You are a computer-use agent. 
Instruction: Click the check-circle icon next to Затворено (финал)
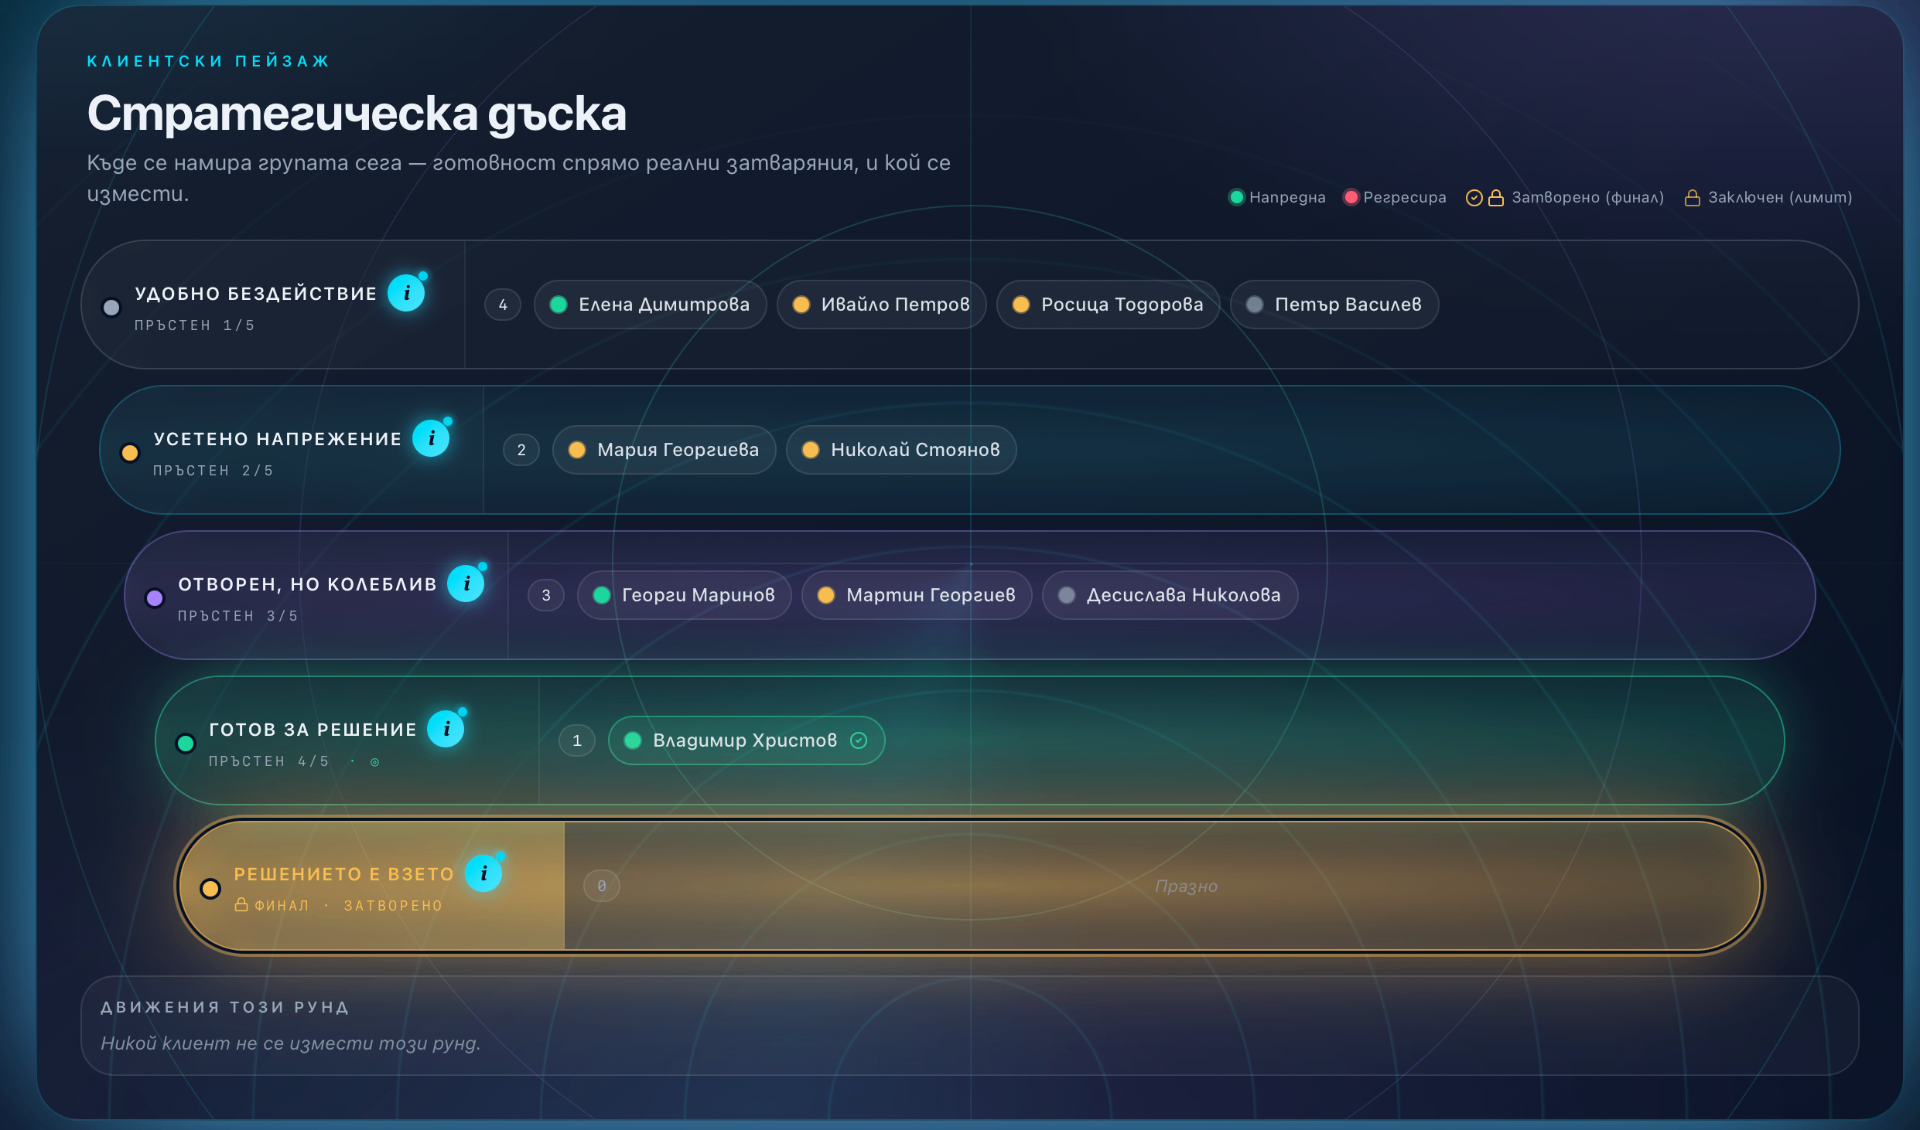1474,197
